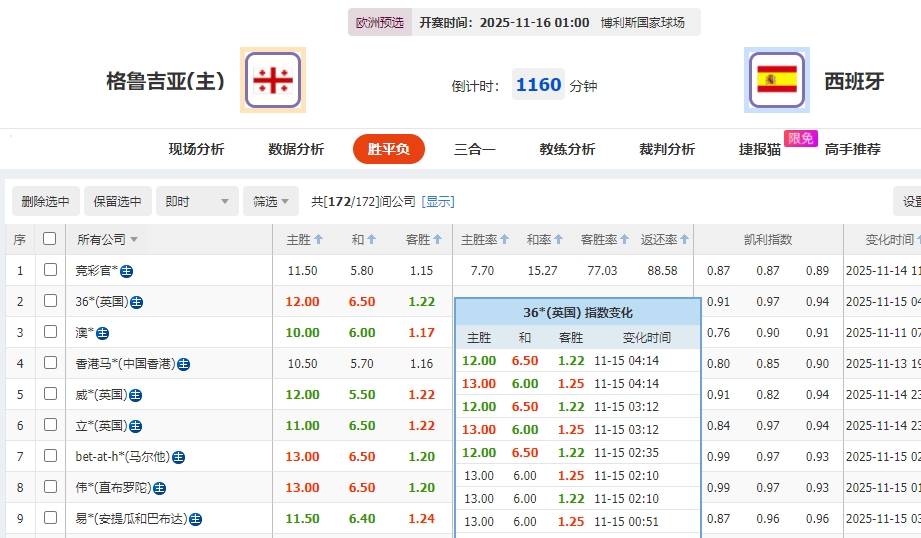This screenshot has height=538, width=921.
Task: Switch to 现场分析 tab
Action: tap(196, 149)
